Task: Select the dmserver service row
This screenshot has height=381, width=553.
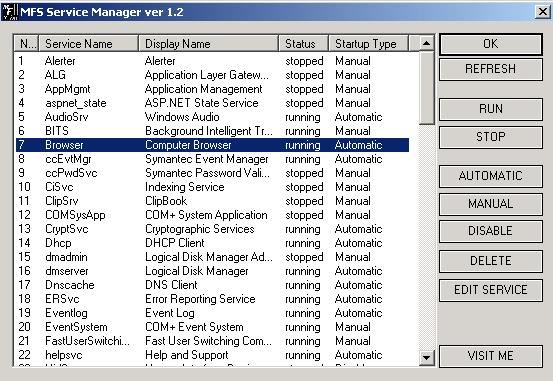Action: (212, 271)
